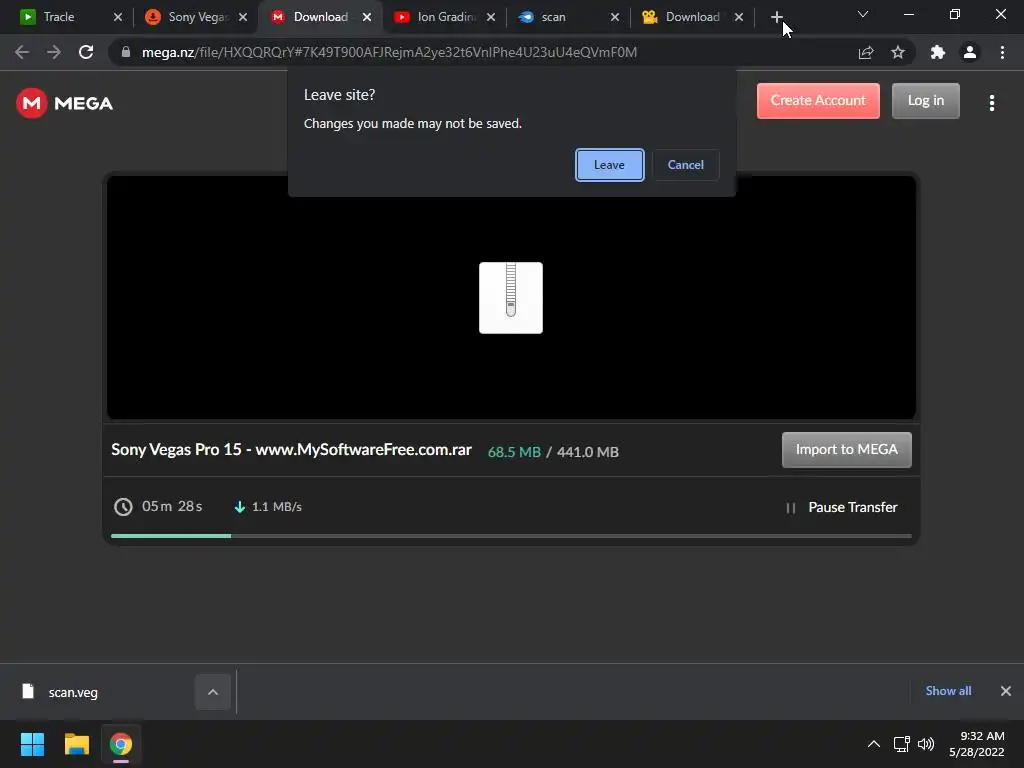Click the 68.5 MB downloaded value
This screenshot has height=768, width=1024.
coord(514,452)
